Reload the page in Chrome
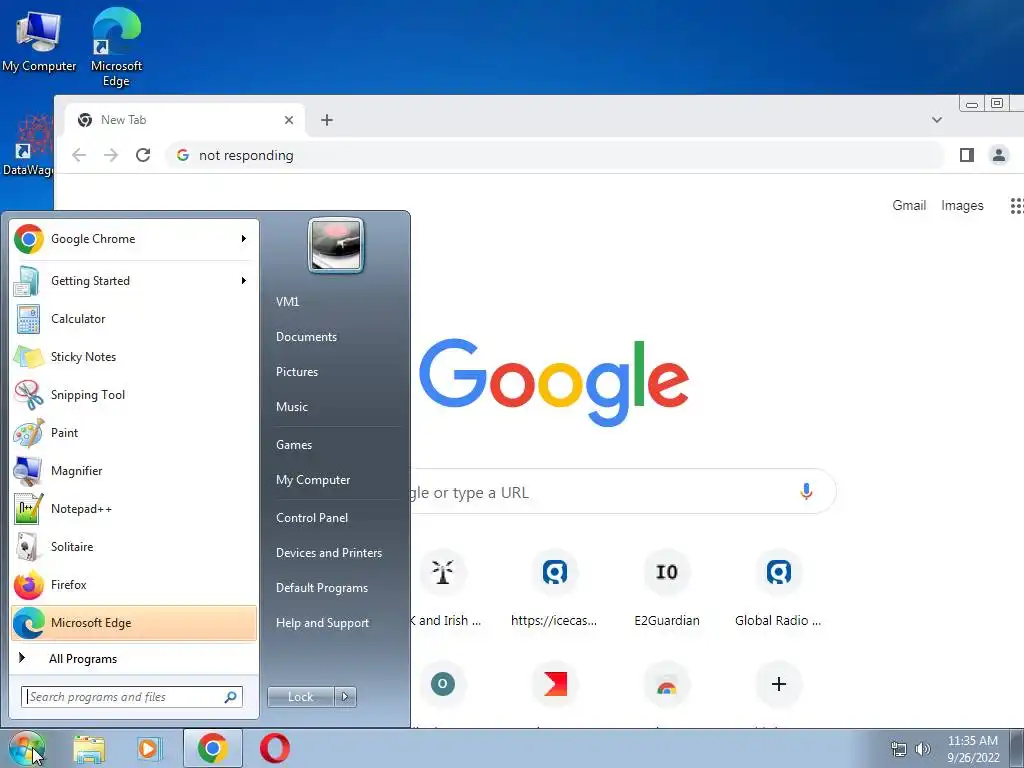Viewport: 1024px width, 768px height. 143,155
